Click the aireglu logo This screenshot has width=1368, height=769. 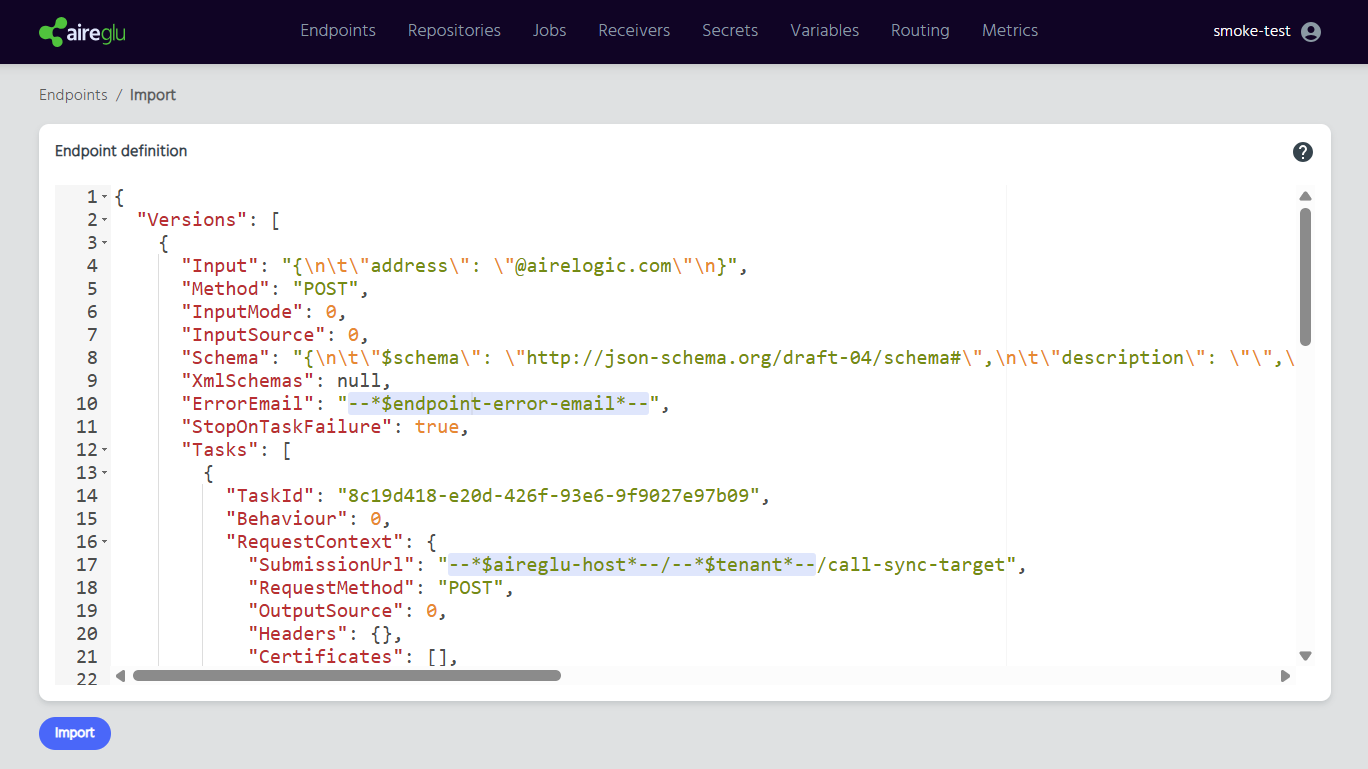click(82, 32)
